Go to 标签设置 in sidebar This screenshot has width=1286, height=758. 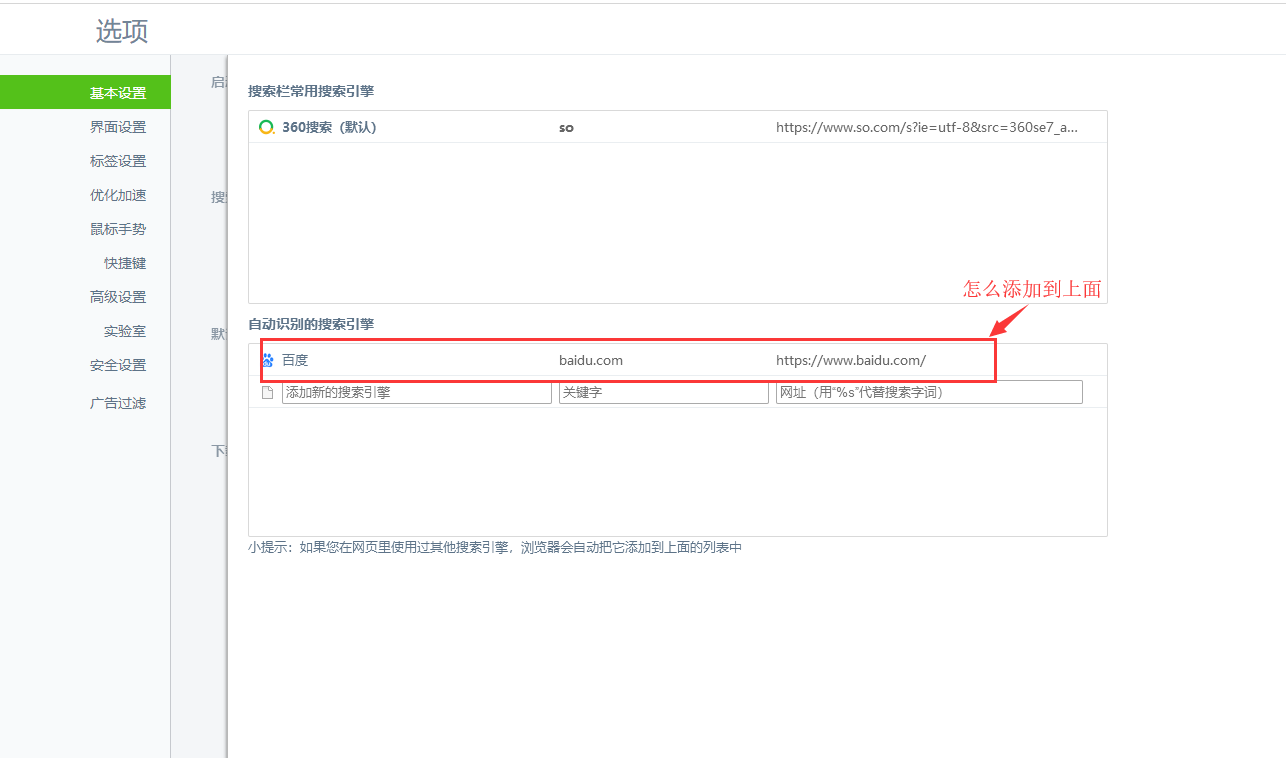[118, 161]
